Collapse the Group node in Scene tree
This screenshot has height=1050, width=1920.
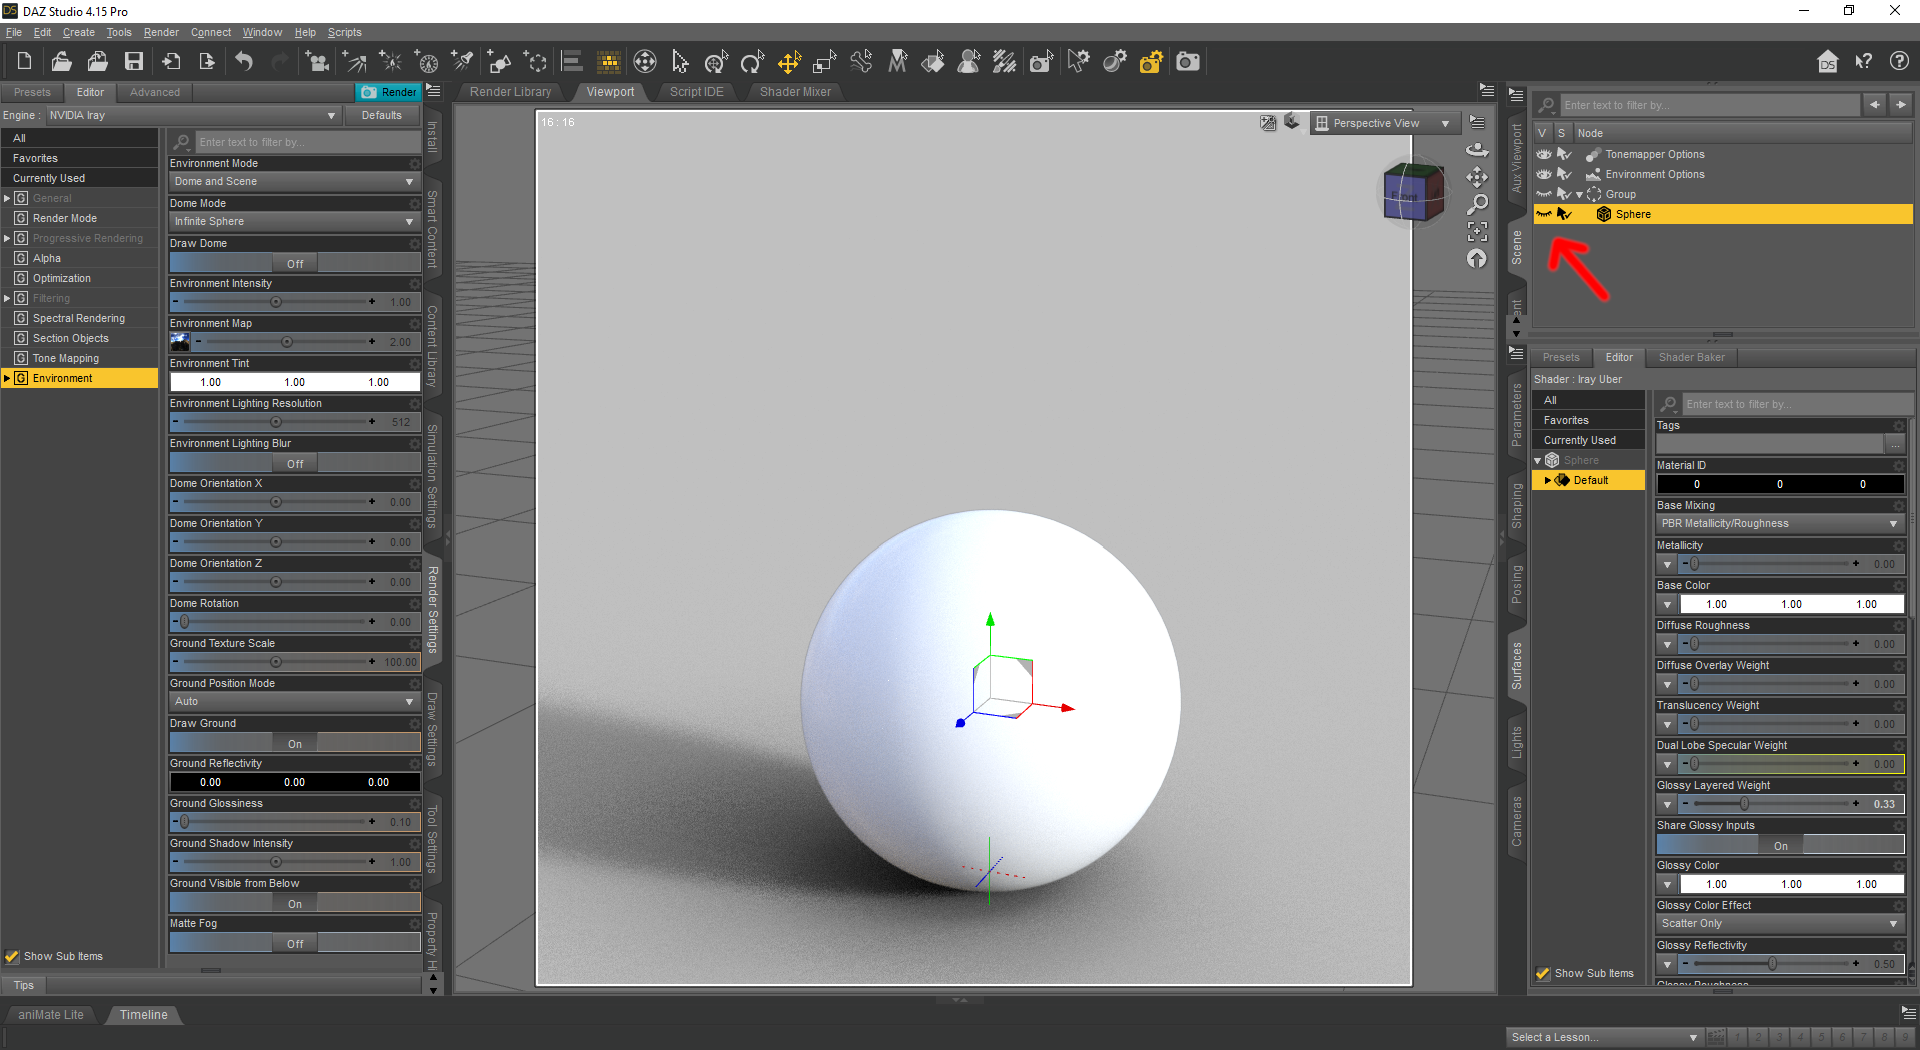1578,194
